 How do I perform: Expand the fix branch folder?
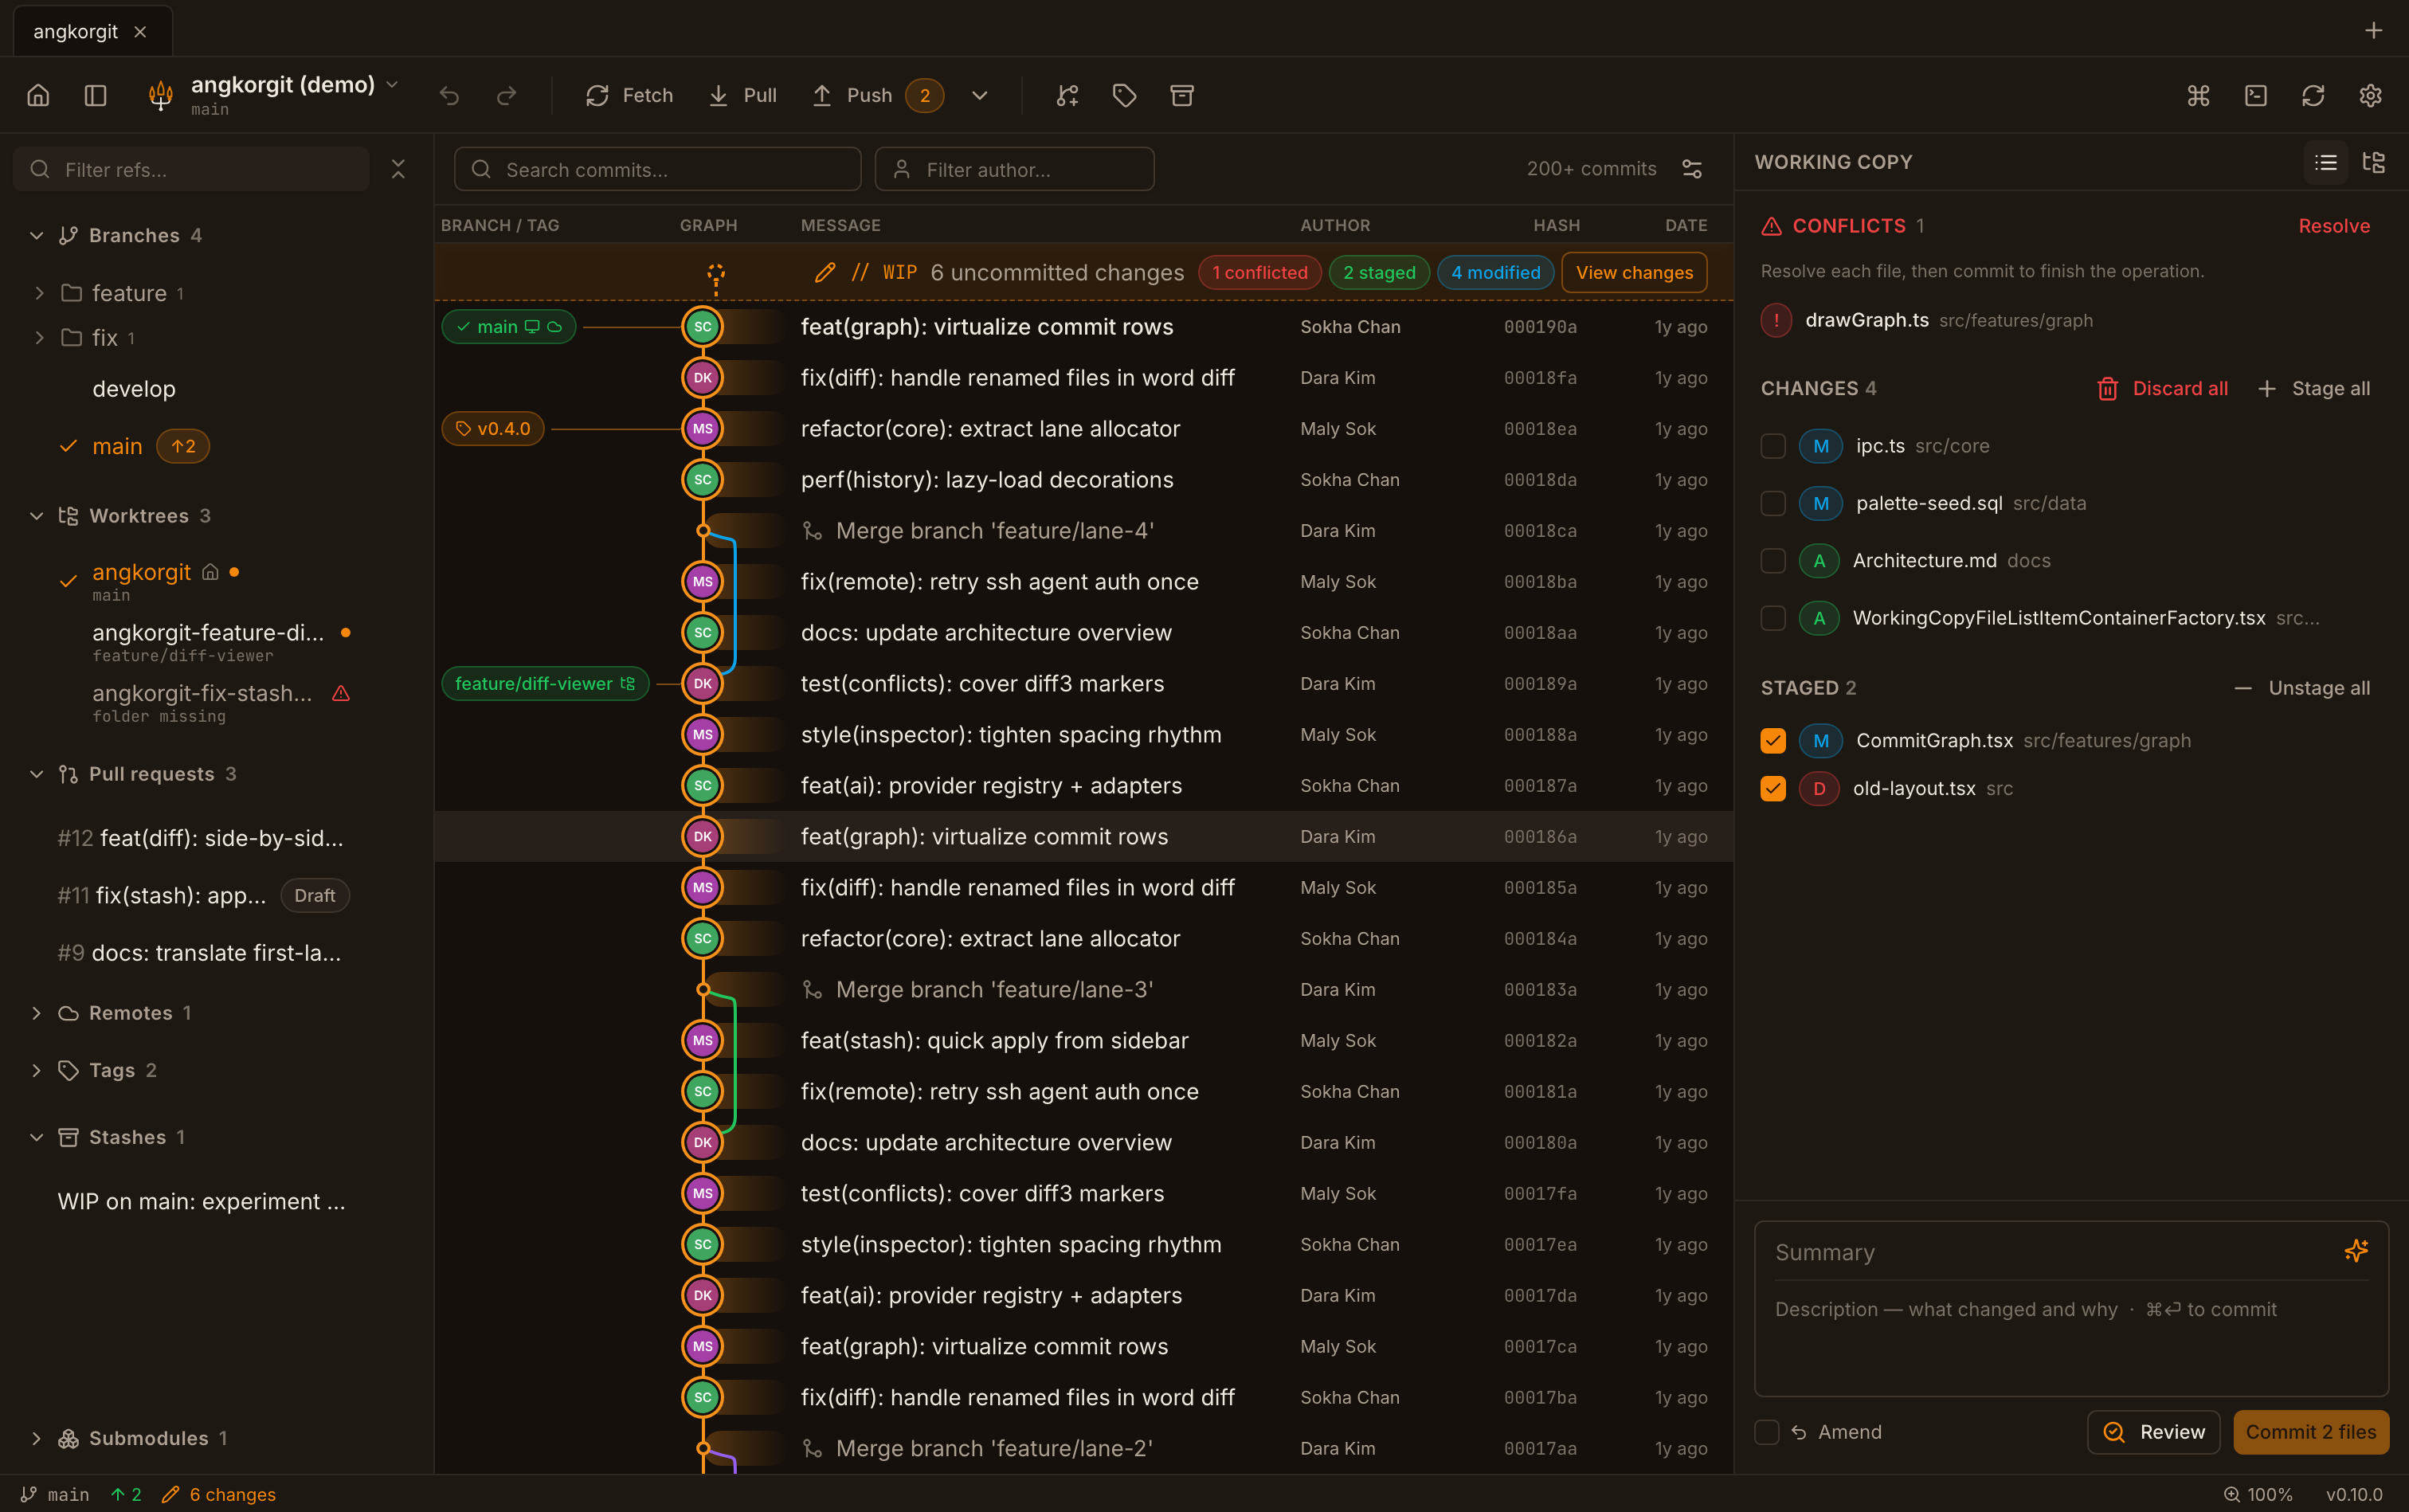(39, 338)
